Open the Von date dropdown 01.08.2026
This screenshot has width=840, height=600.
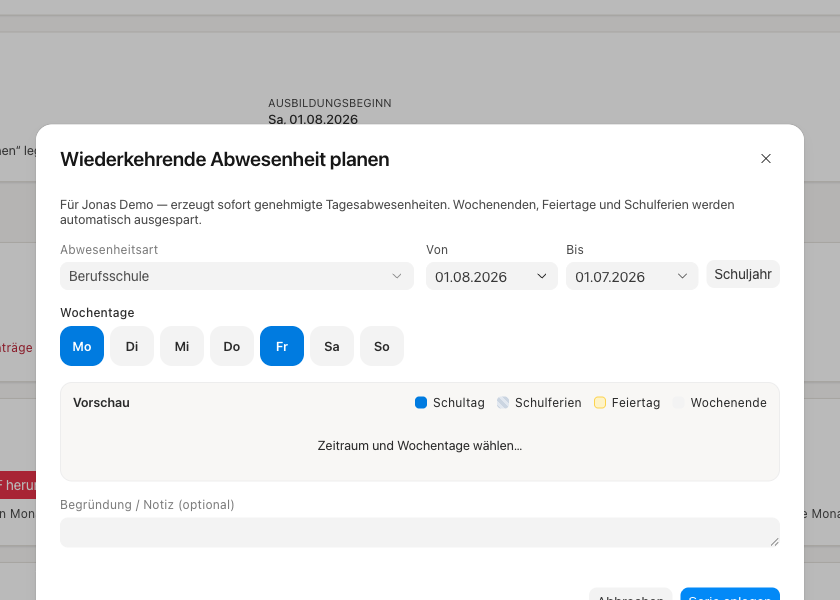click(491, 276)
